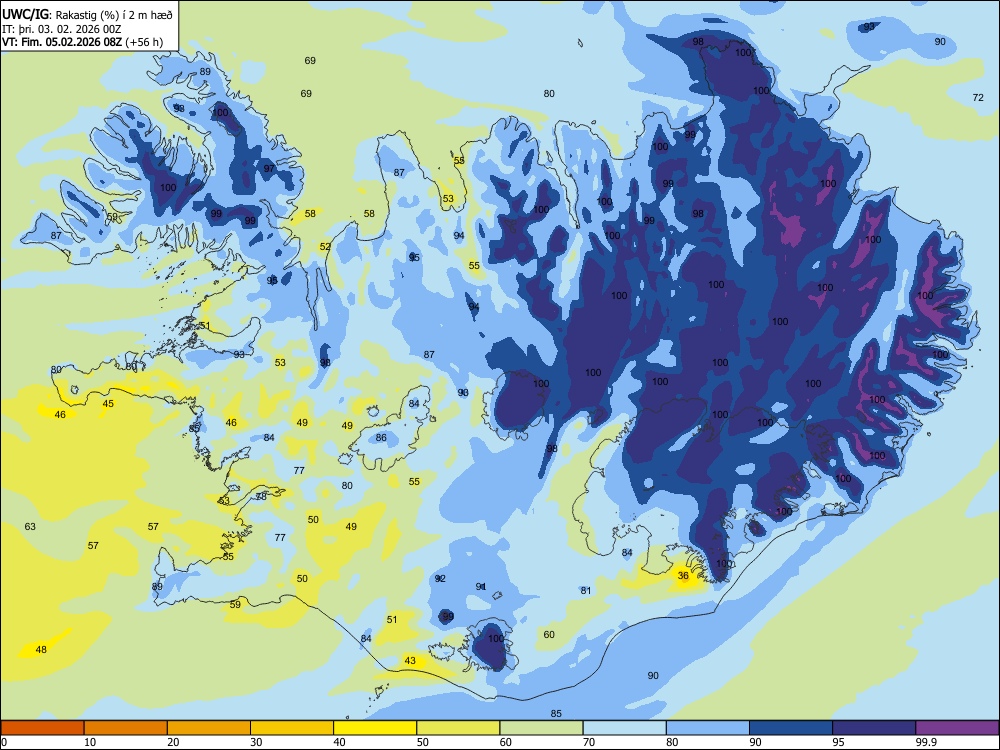Image resolution: width=1000 pixels, height=750 pixels.
Task: Click the title 'UWC/IG: Rakastig (%) í 2 m hæð'
Action: (x=87, y=15)
